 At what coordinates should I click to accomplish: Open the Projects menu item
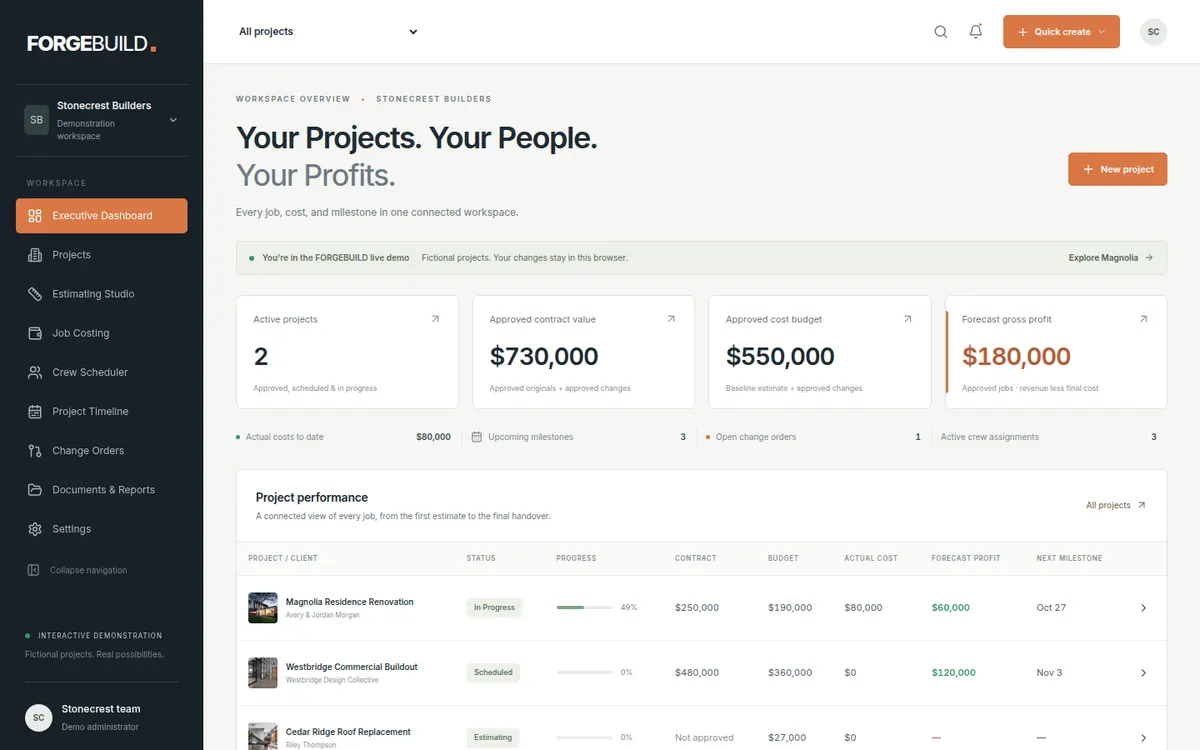tap(101, 255)
